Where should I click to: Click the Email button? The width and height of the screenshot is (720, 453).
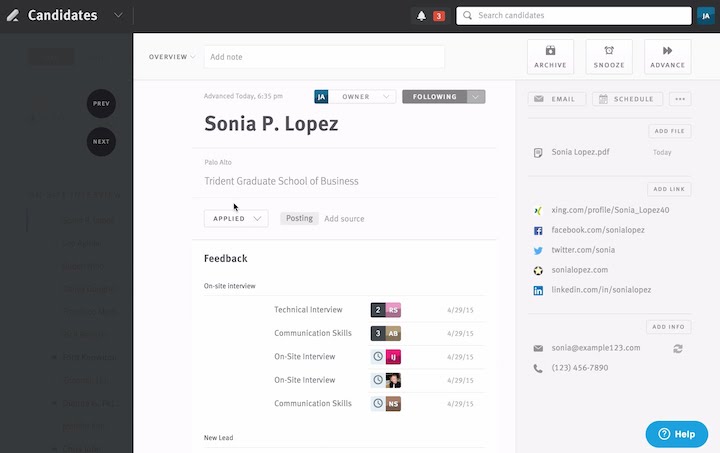point(557,99)
